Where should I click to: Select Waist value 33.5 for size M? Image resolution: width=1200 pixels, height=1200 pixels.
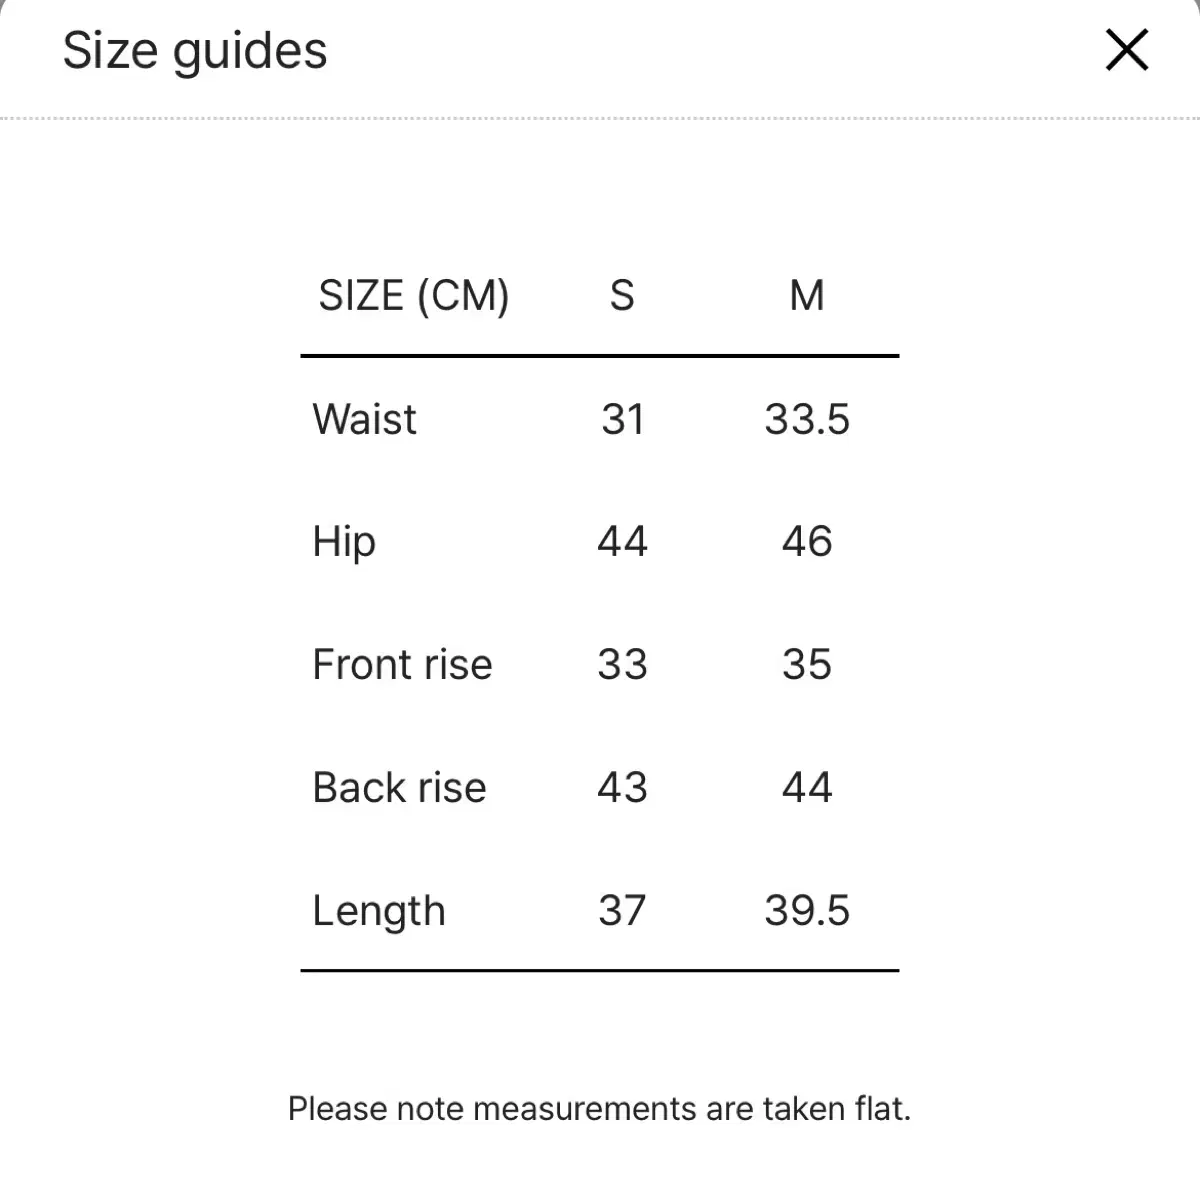pyautogui.click(x=807, y=419)
